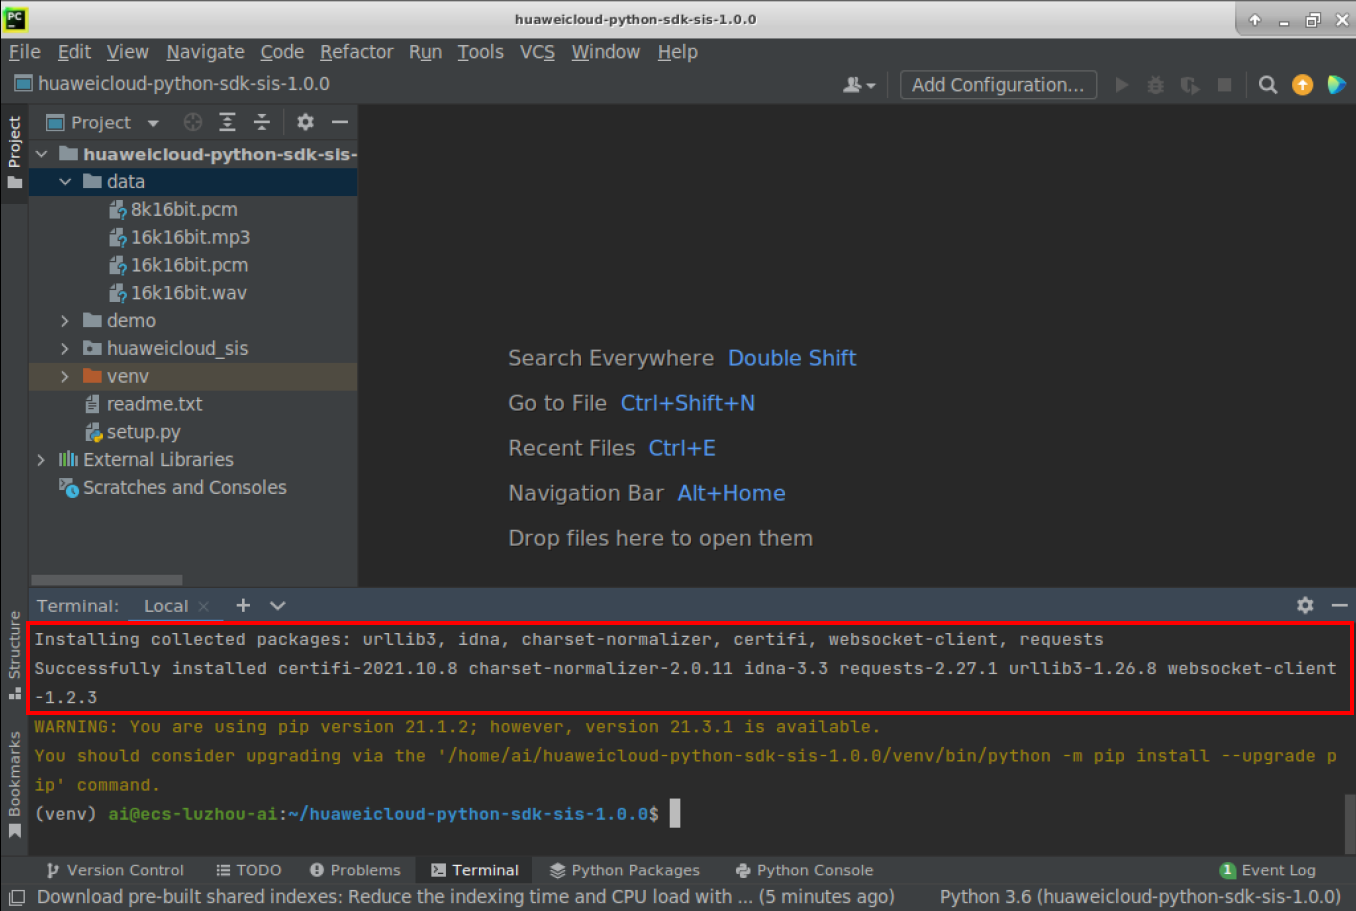Open the Code With Me user icon

click(858, 85)
